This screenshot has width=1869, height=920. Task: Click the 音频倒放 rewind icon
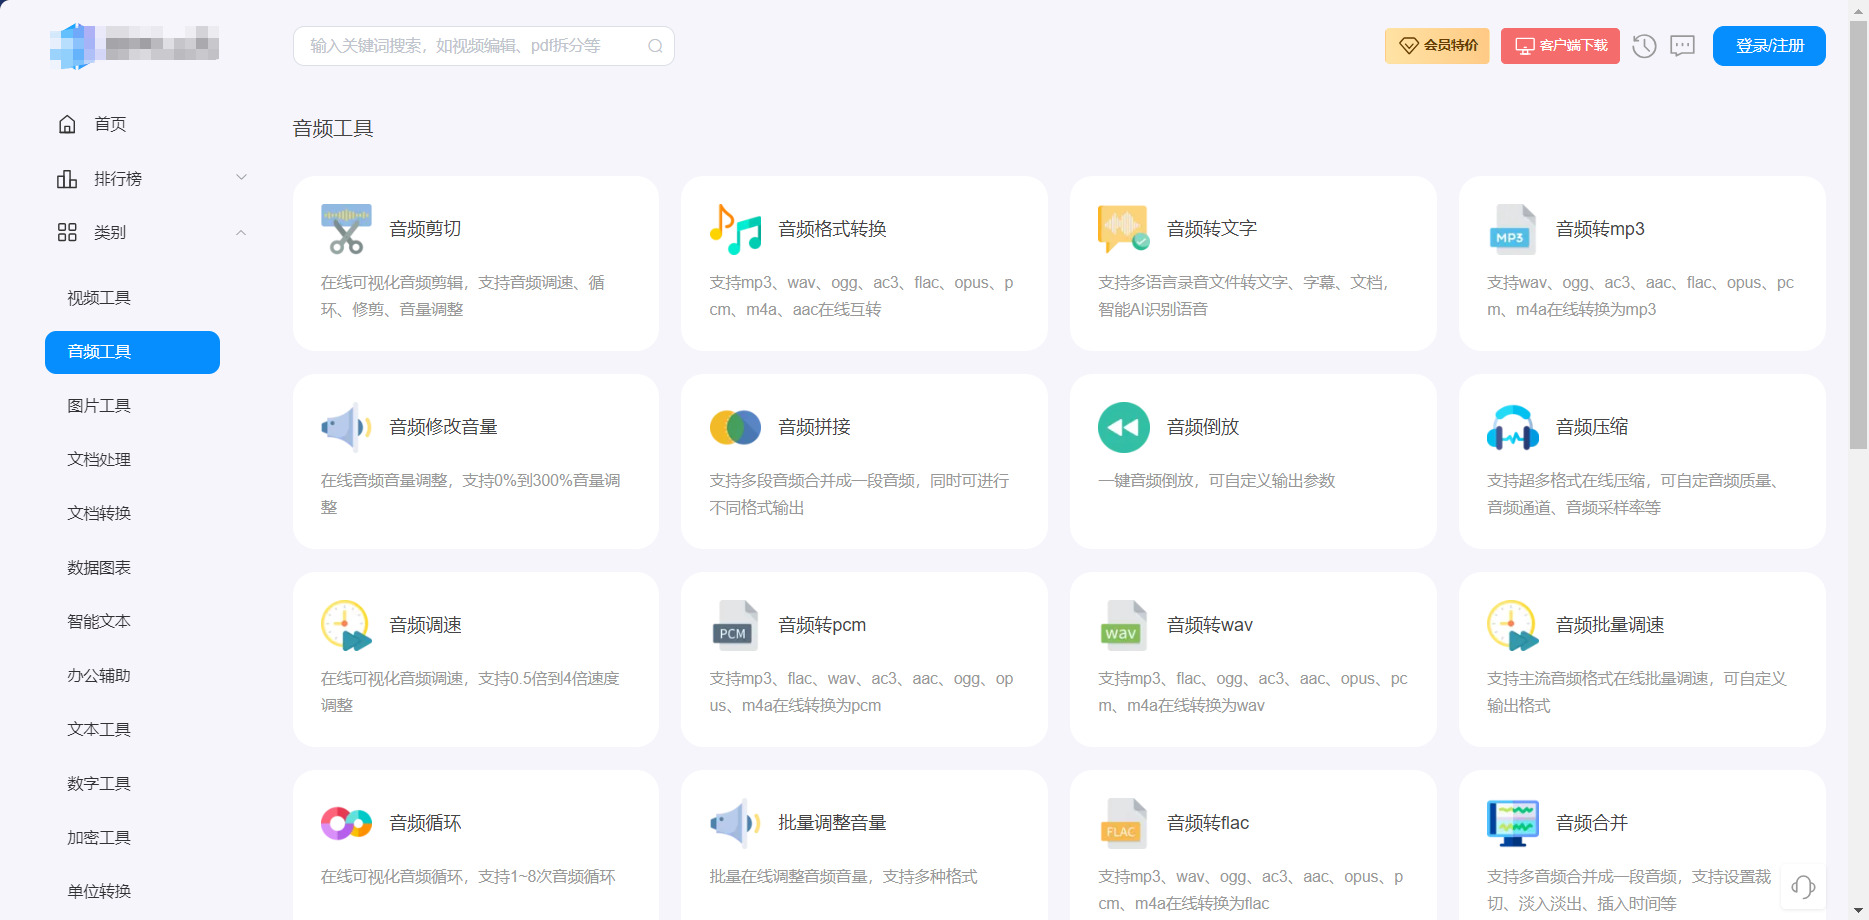(x=1124, y=427)
